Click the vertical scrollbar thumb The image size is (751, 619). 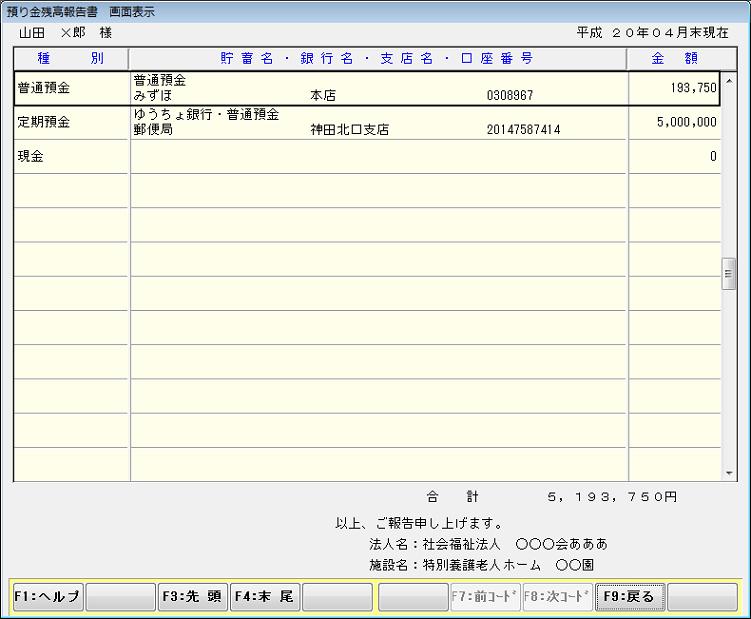click(728, 275)
